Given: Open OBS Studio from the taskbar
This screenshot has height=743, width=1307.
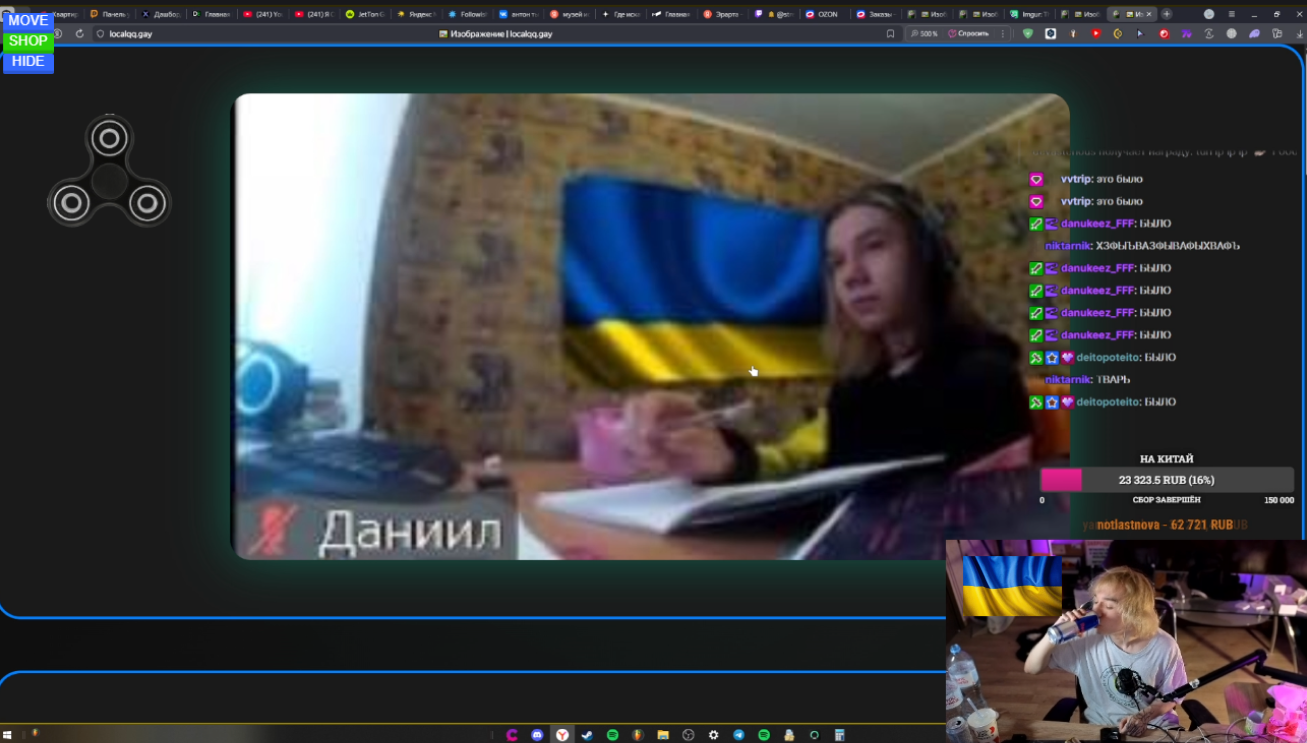Looking at the screenshot, I should click(x=687, y=733).
